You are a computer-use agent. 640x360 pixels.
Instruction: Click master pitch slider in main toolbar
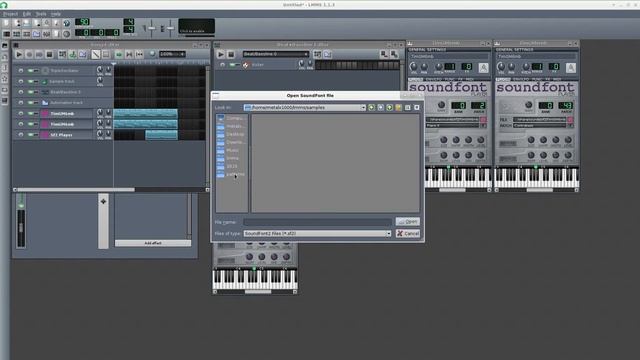[170, 28]
